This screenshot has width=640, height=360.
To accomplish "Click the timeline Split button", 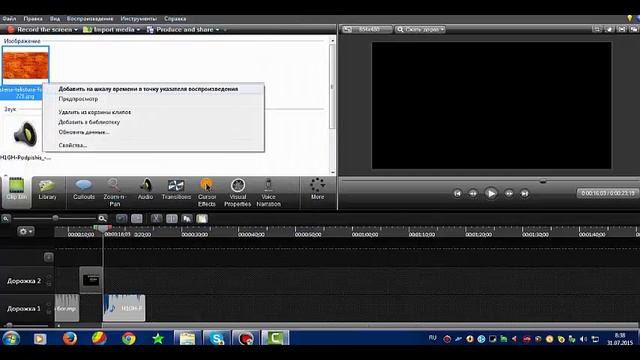I will coord(171,219).
